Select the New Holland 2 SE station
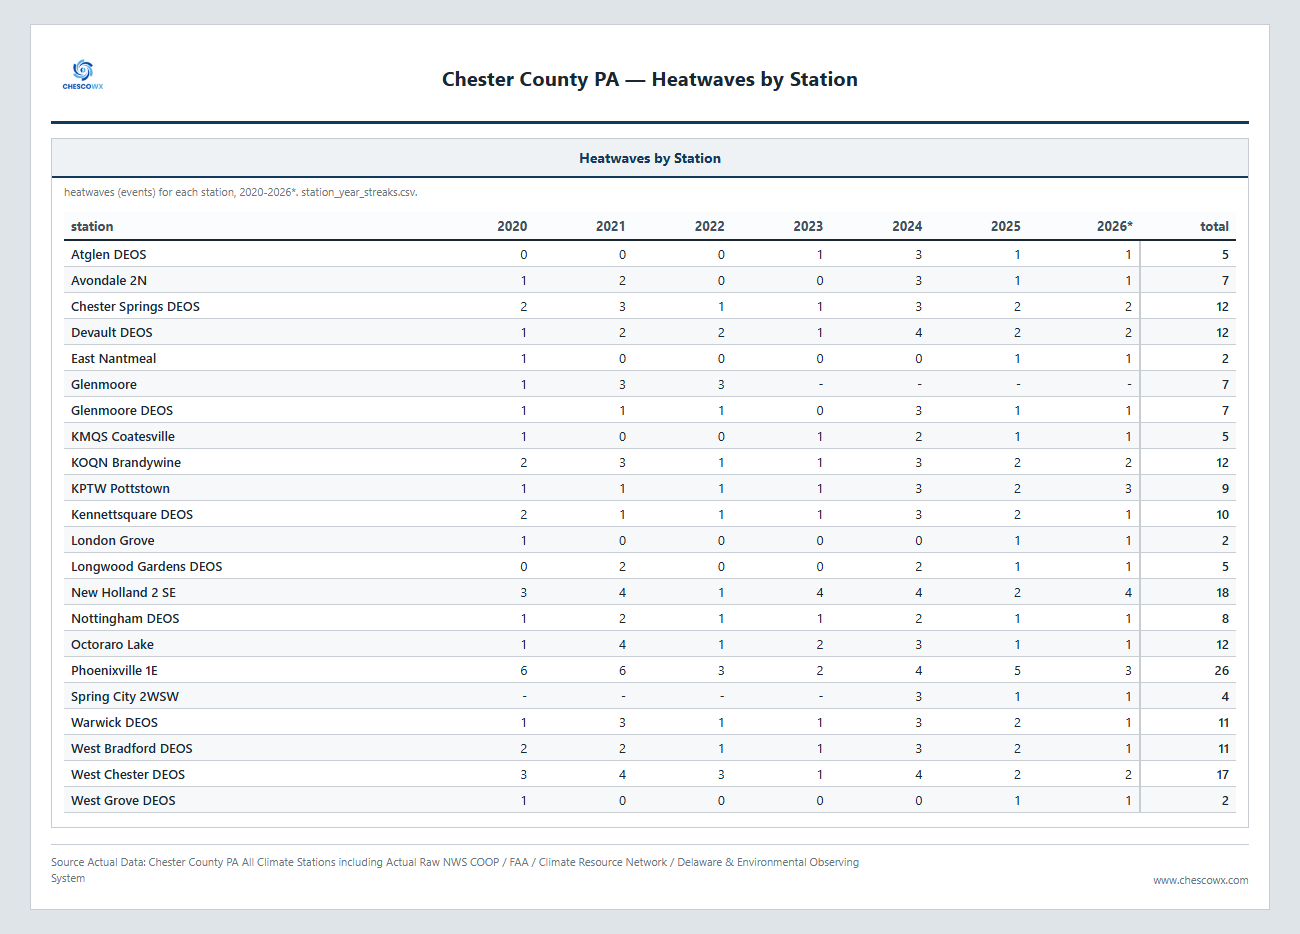Image resolution: width=1300 pixels, height=934 pixels. coord(123,592)
